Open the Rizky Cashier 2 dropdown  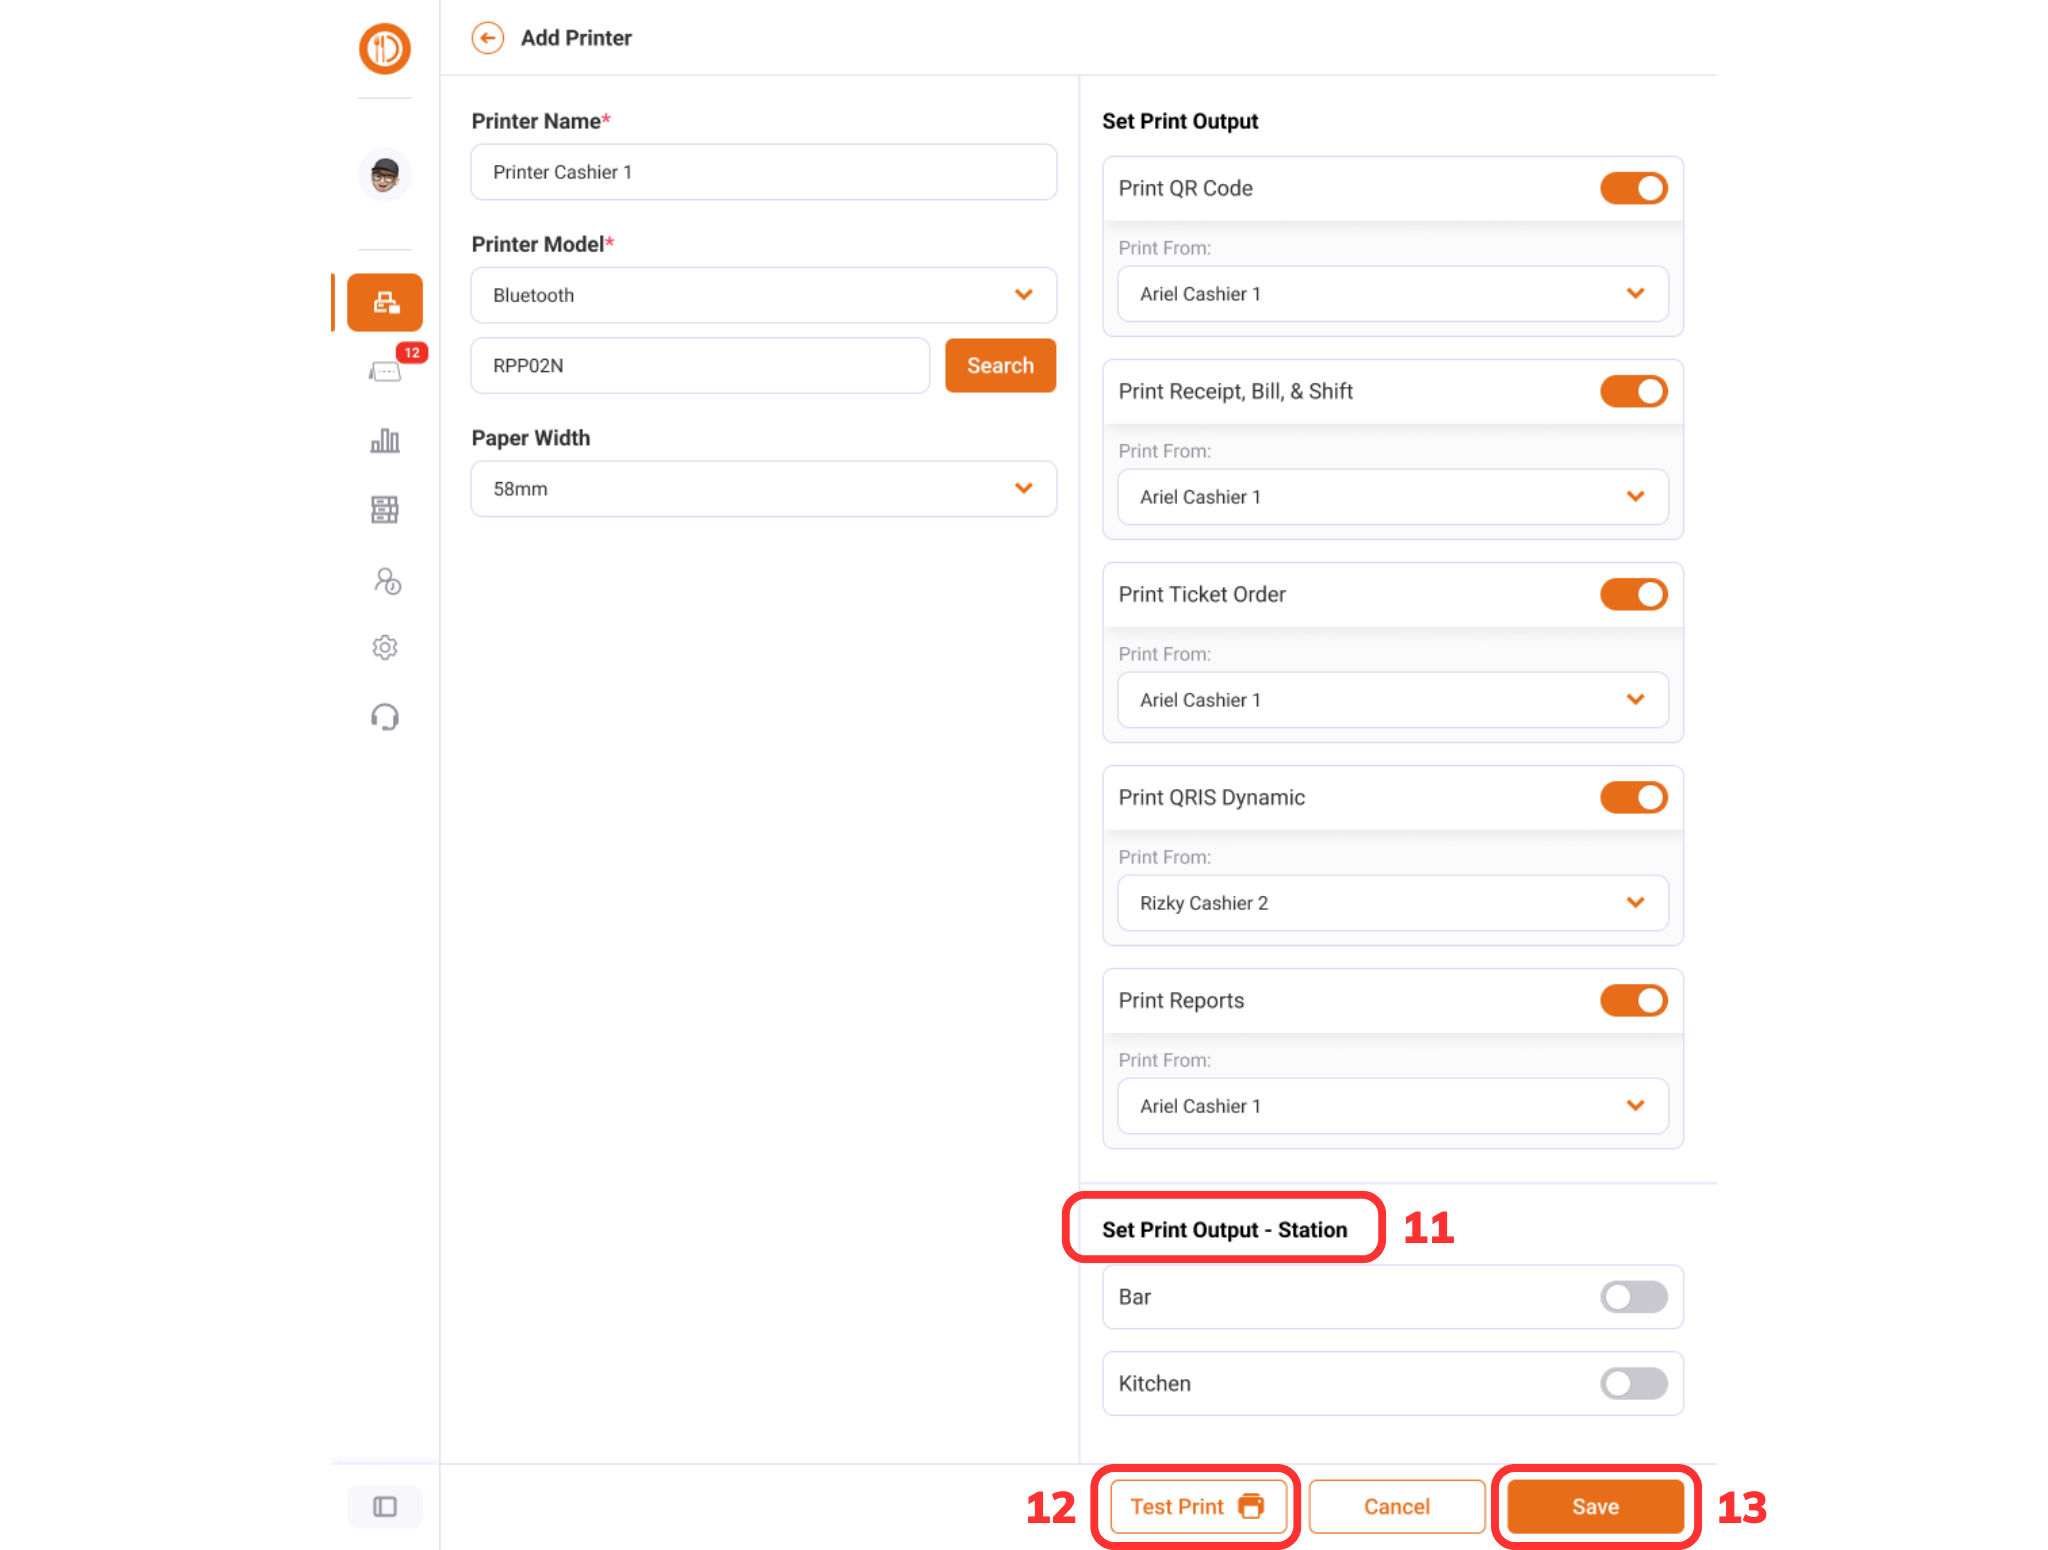(1393, 903)
